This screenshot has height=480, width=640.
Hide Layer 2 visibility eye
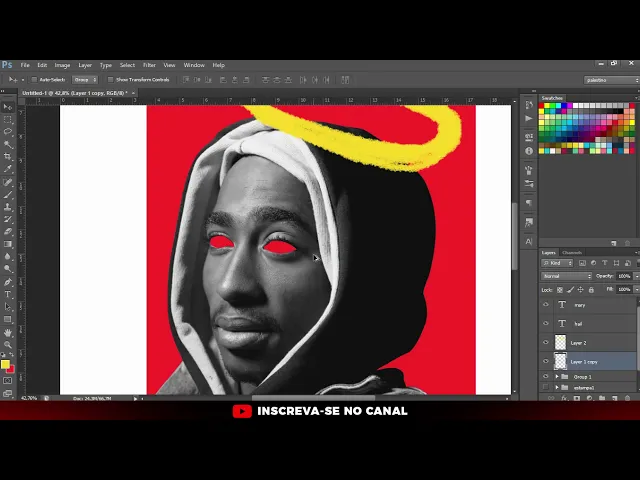coord(546,342)
